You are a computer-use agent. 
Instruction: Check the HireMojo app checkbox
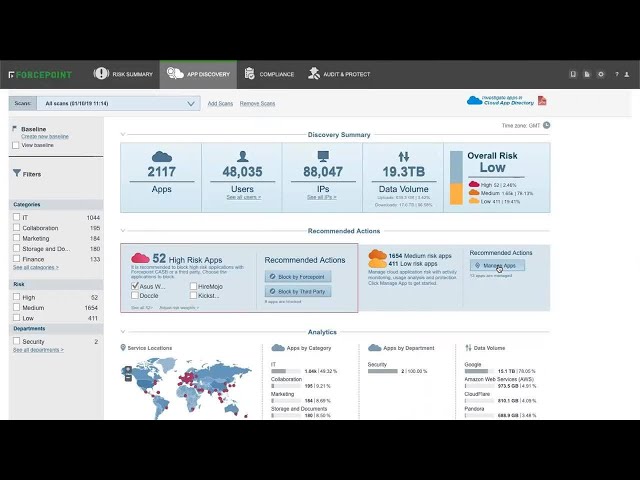pos(193,286)
